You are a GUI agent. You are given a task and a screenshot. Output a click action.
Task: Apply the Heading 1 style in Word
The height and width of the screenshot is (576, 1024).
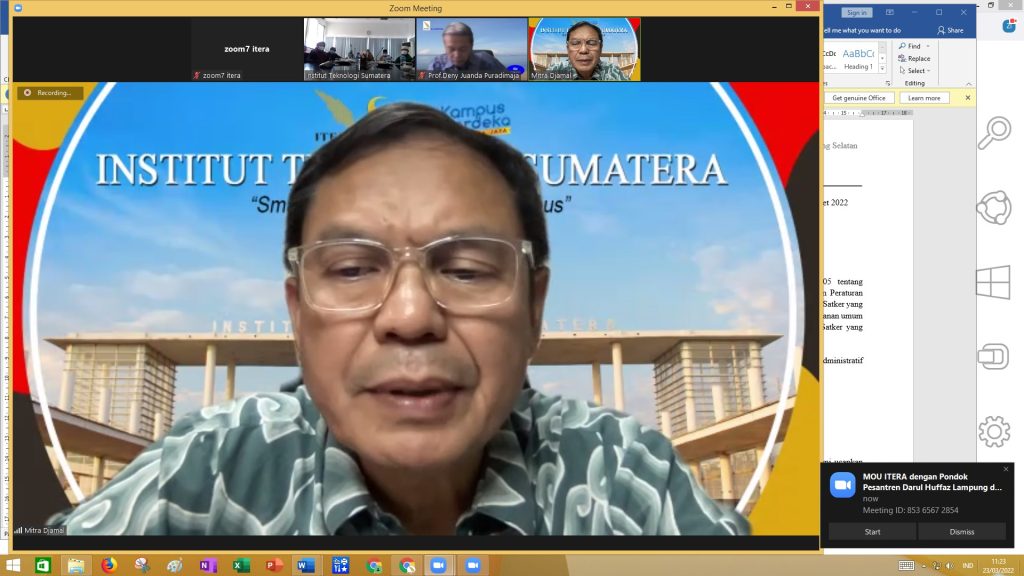(x=857, y=58)
